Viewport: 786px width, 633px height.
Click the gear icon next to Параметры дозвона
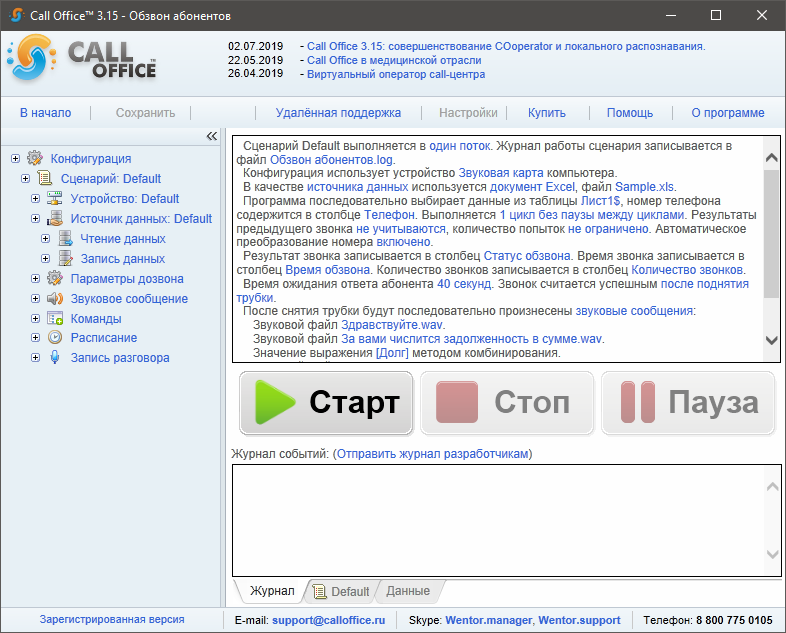(x=55, y=278)
